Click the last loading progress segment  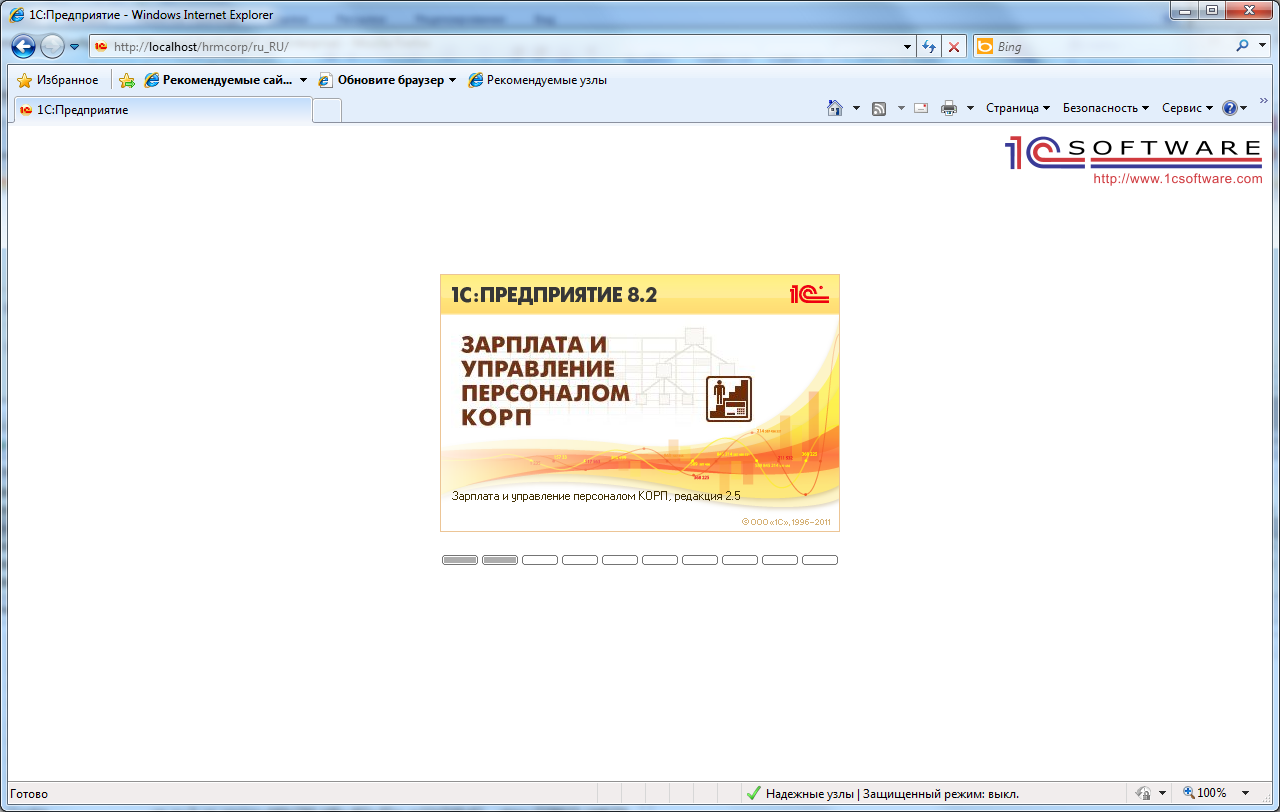820,560
